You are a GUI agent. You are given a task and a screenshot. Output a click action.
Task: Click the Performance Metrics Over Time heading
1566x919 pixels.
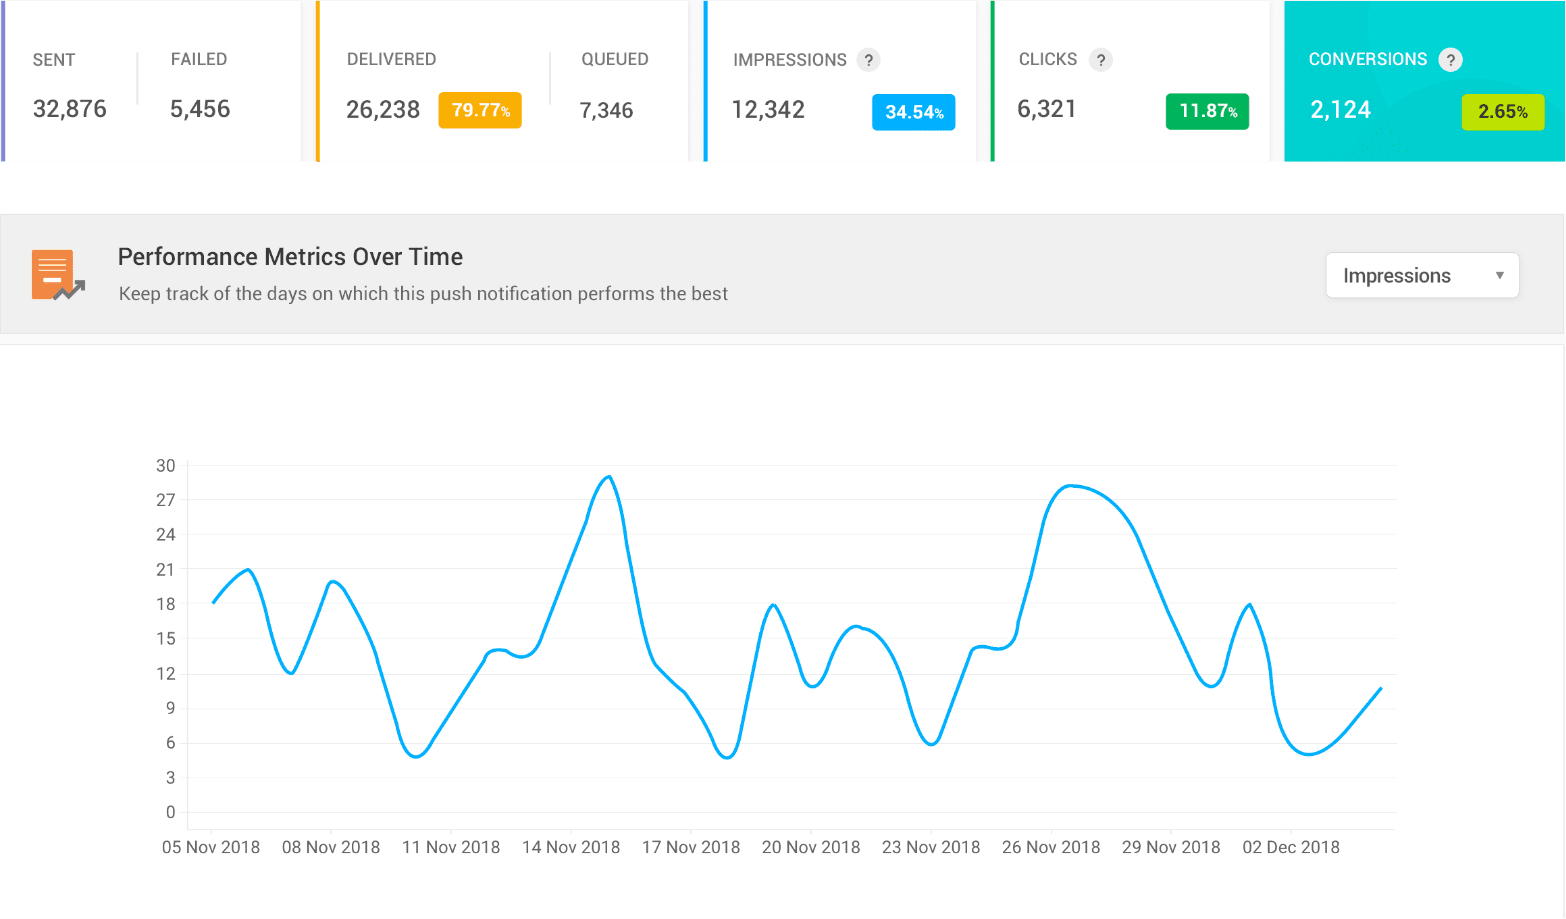click(290, 257)
